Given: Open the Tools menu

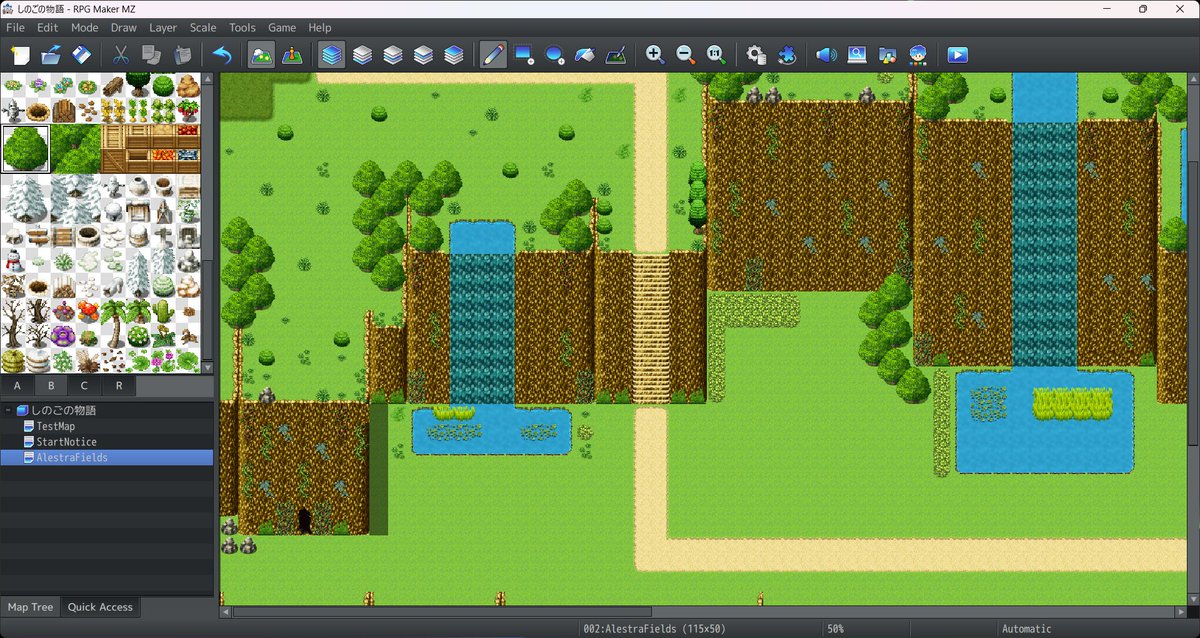Looking at the screenshot, I should (x=242, y=28).
